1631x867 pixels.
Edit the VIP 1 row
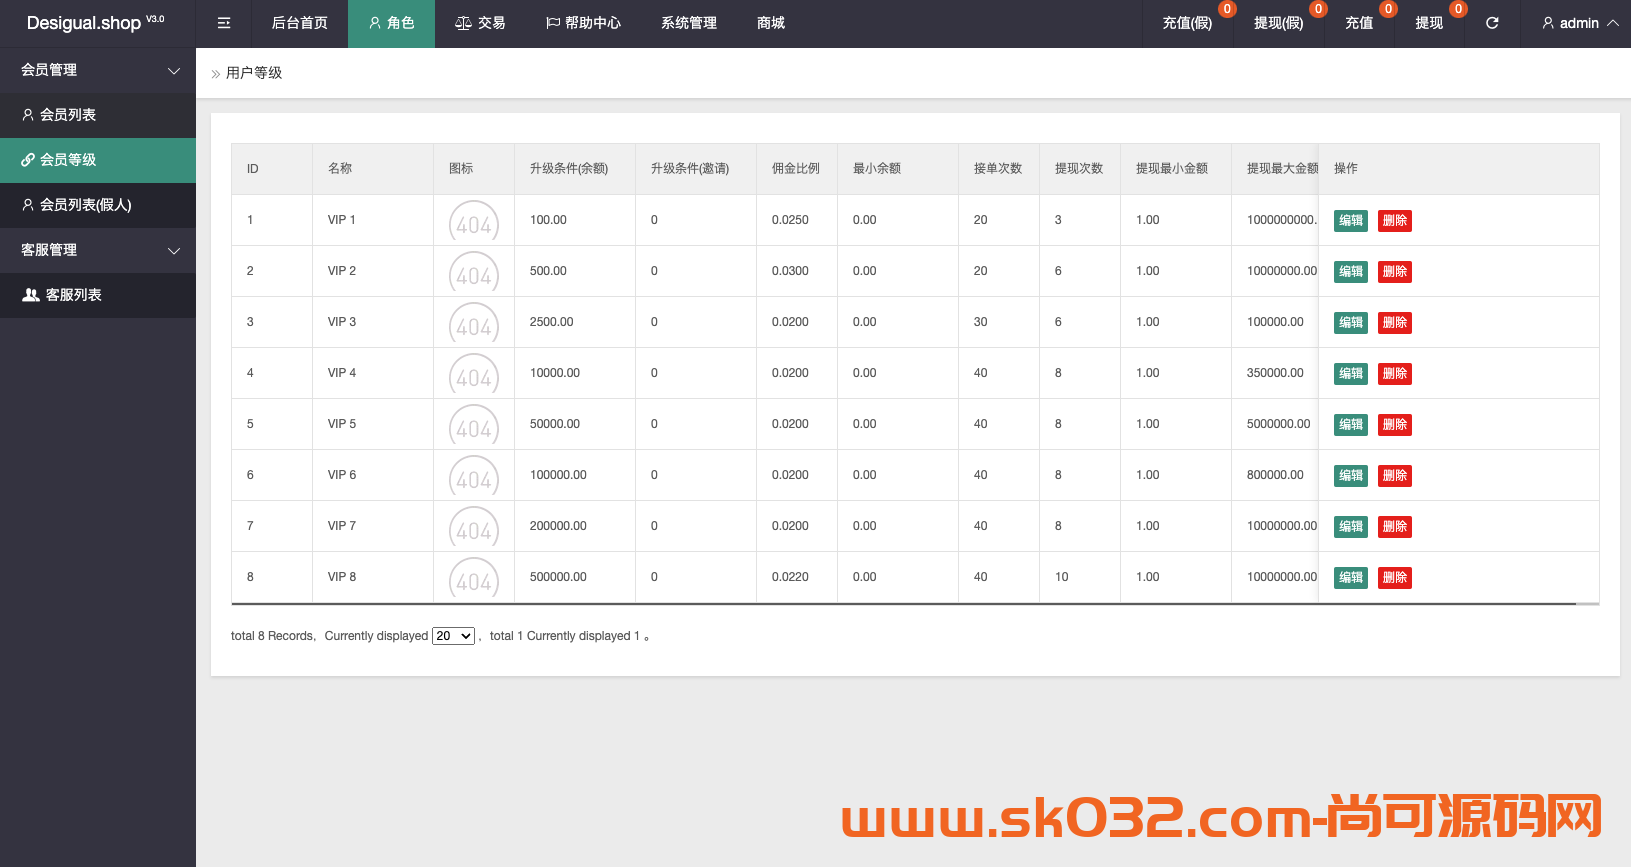point(1351,221)
